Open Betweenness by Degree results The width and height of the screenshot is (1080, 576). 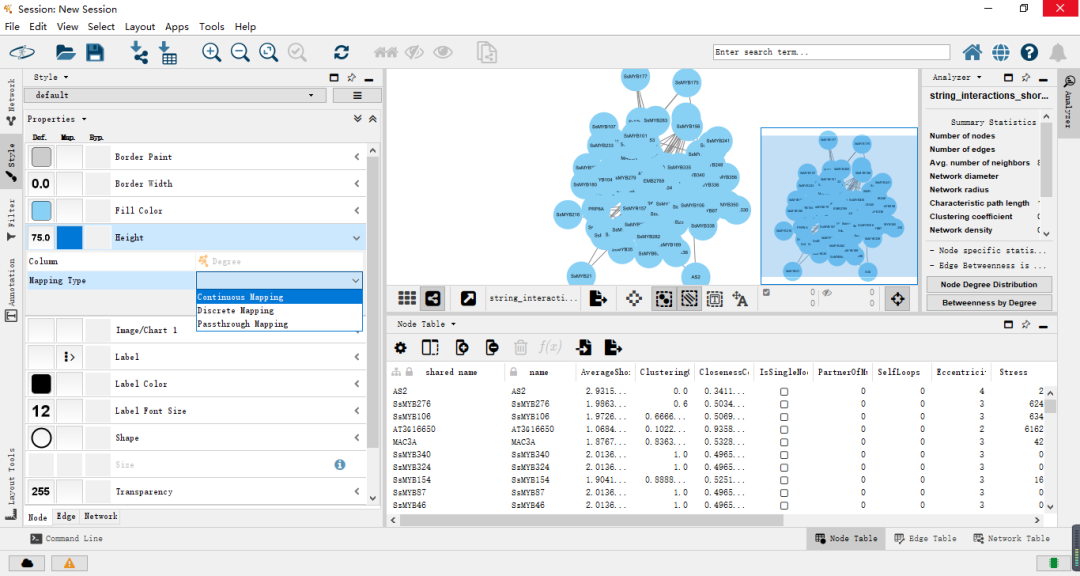[x=988, y=302]
